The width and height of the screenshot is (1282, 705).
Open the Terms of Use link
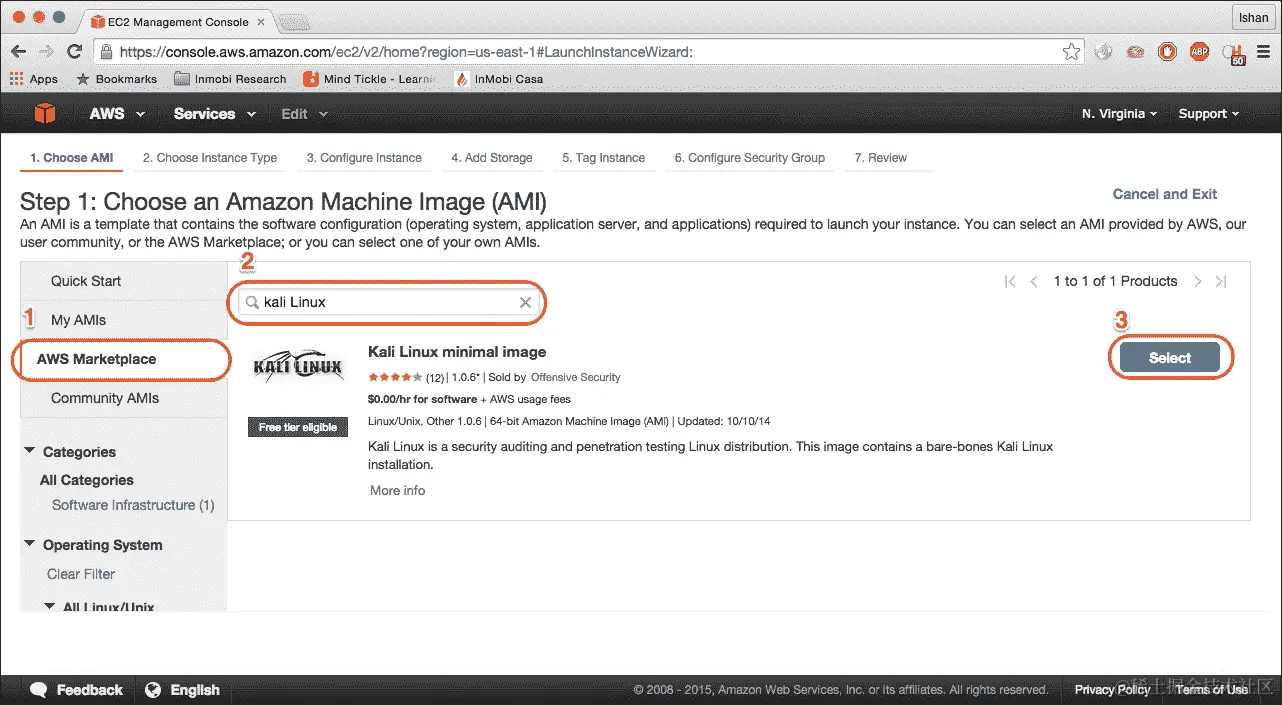pos(1211,690)
